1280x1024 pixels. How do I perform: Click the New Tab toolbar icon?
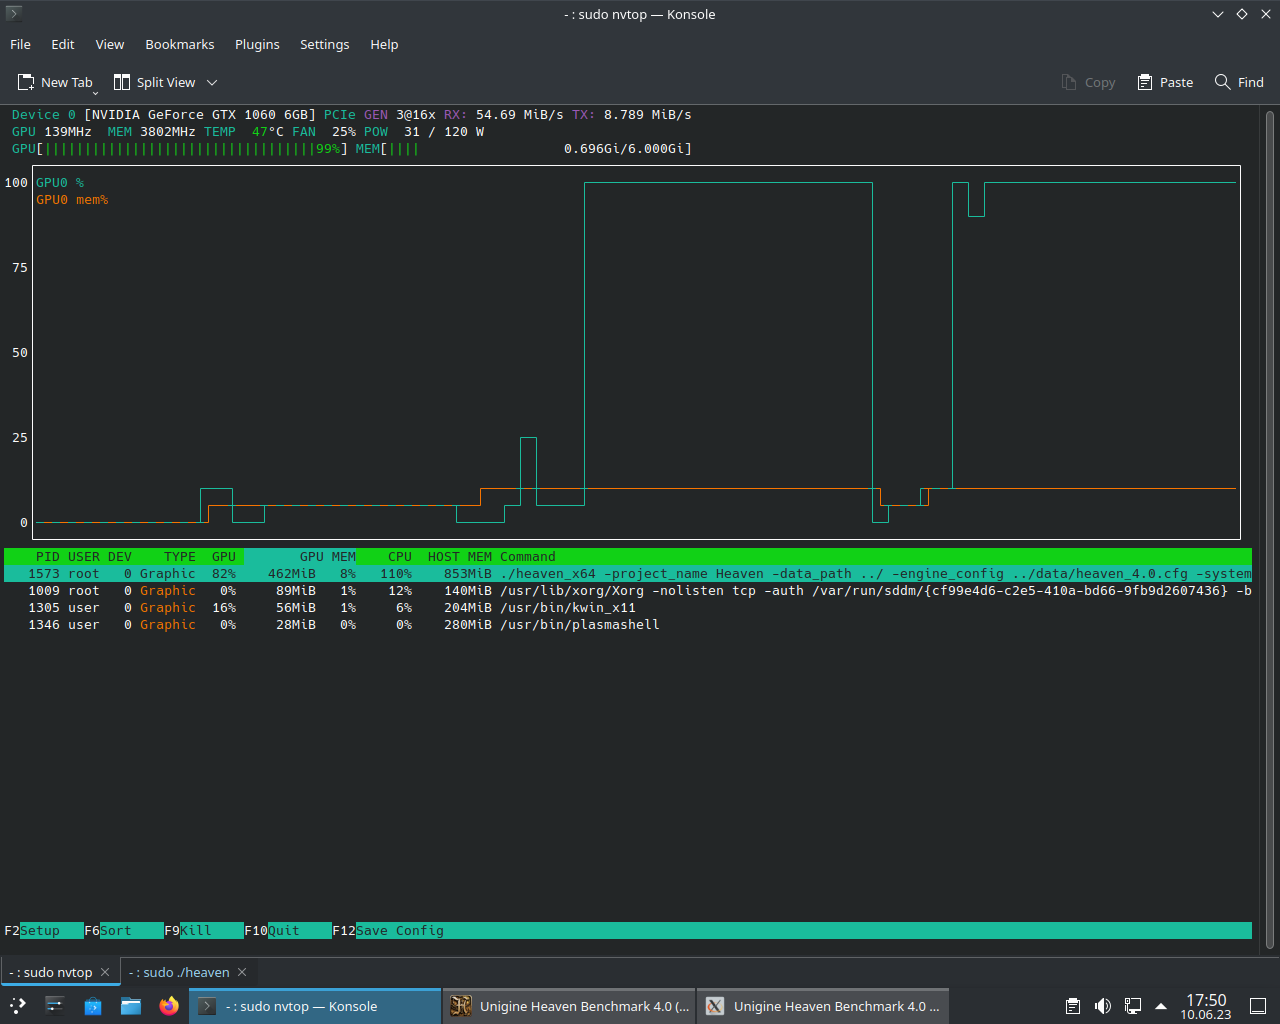26,82
